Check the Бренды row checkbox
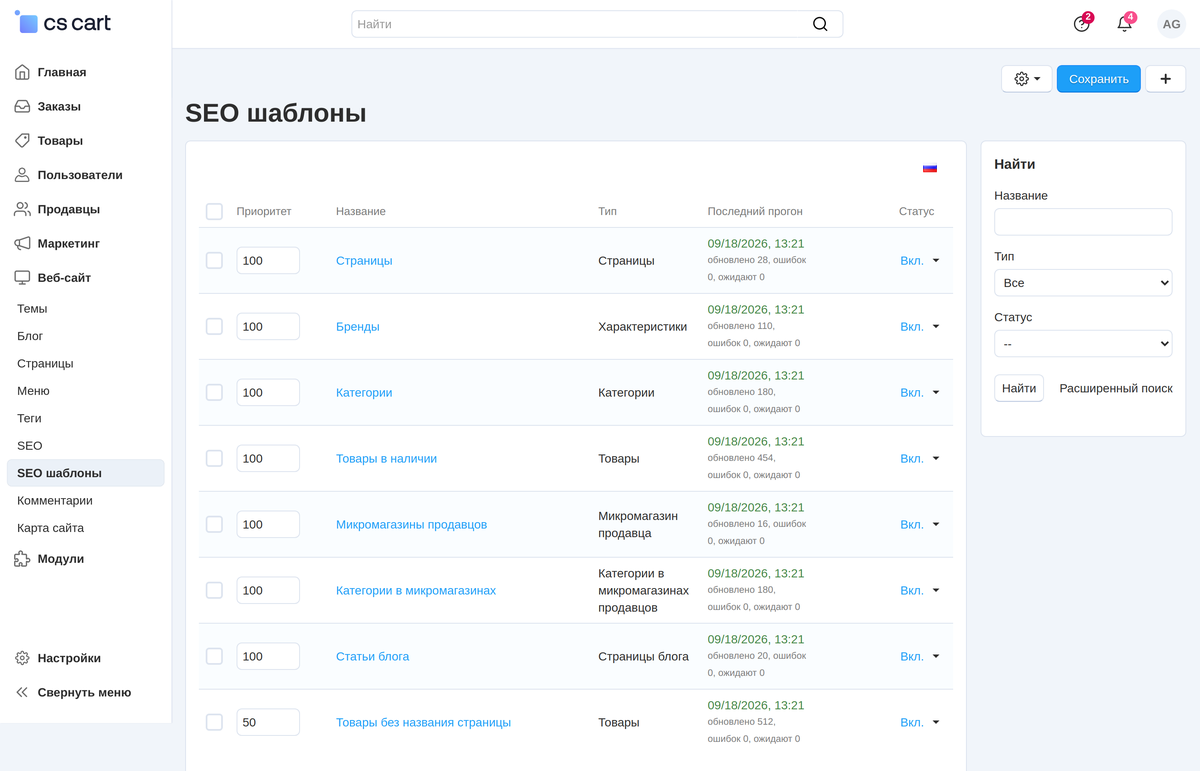 point(214,326)
